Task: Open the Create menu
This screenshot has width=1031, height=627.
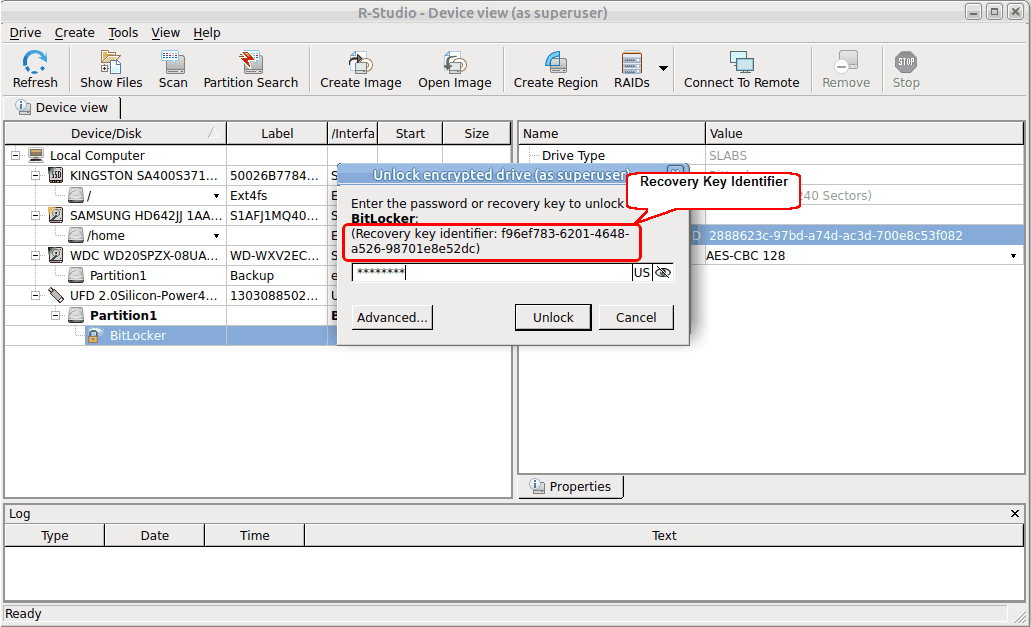Action: (74, 33)
